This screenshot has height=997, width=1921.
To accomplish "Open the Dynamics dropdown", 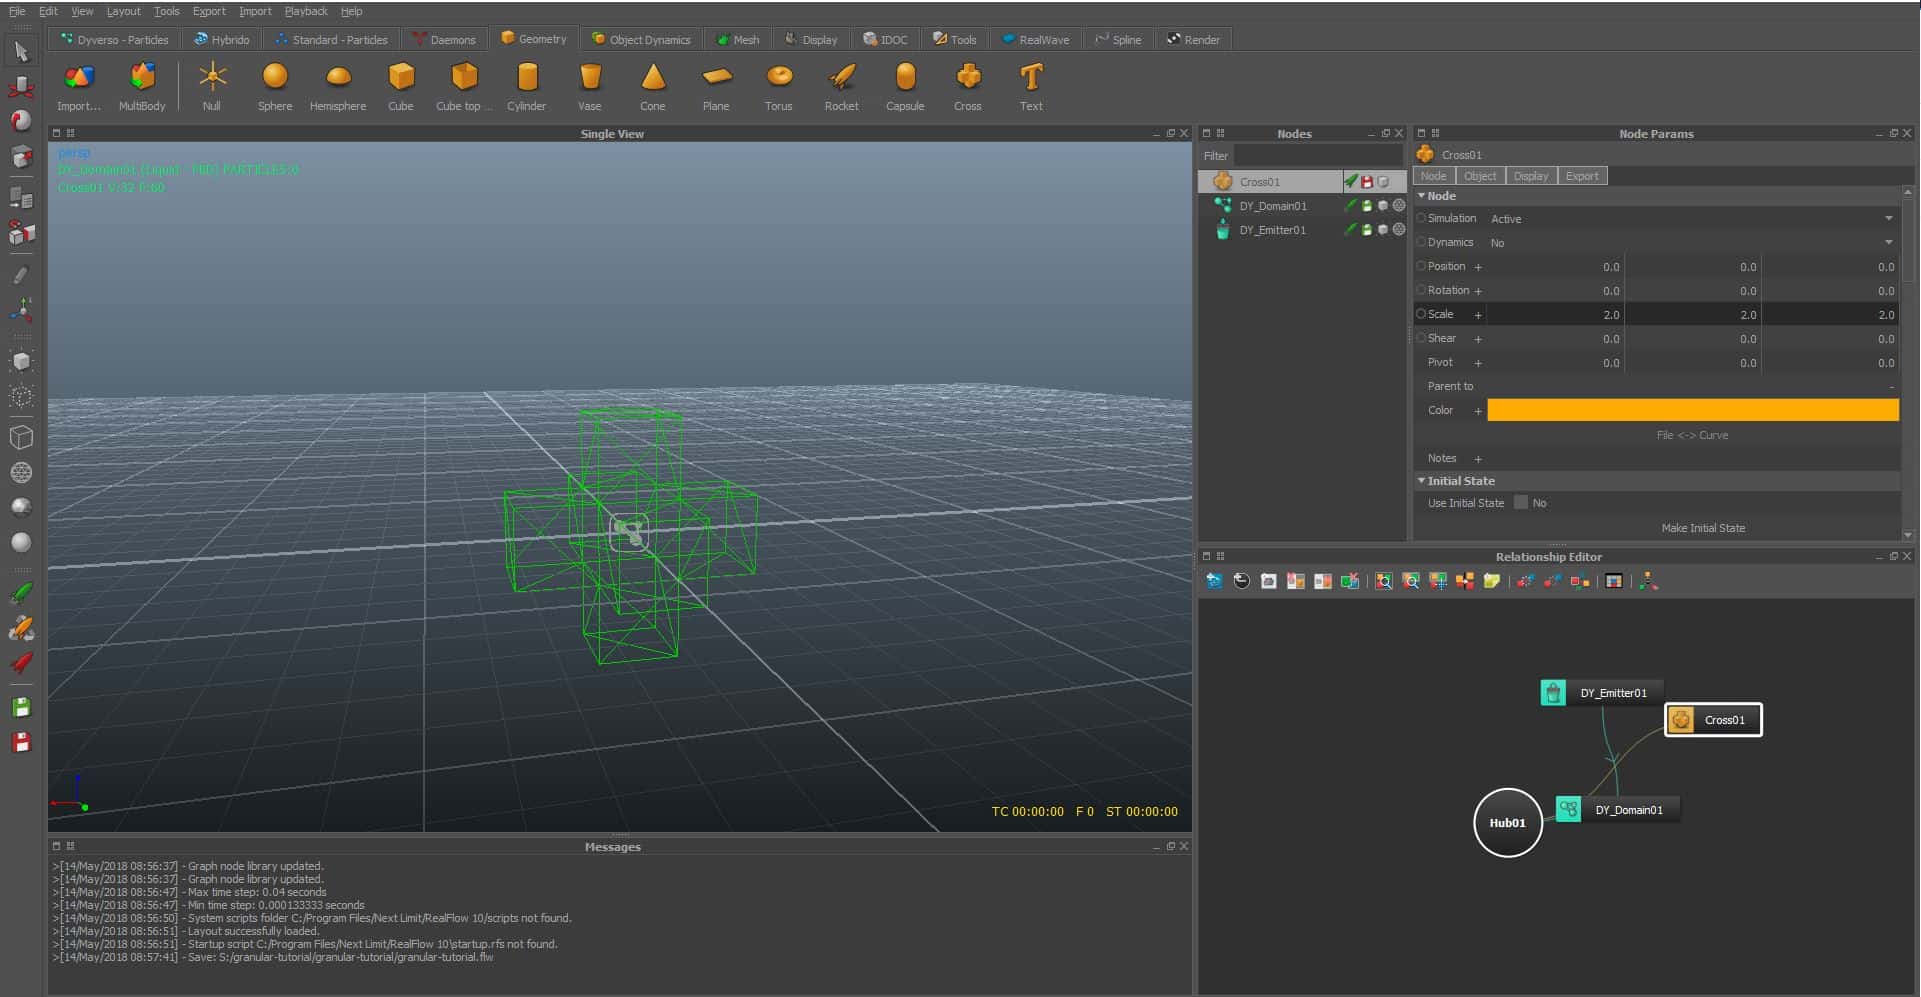I will pos(1690,243).
